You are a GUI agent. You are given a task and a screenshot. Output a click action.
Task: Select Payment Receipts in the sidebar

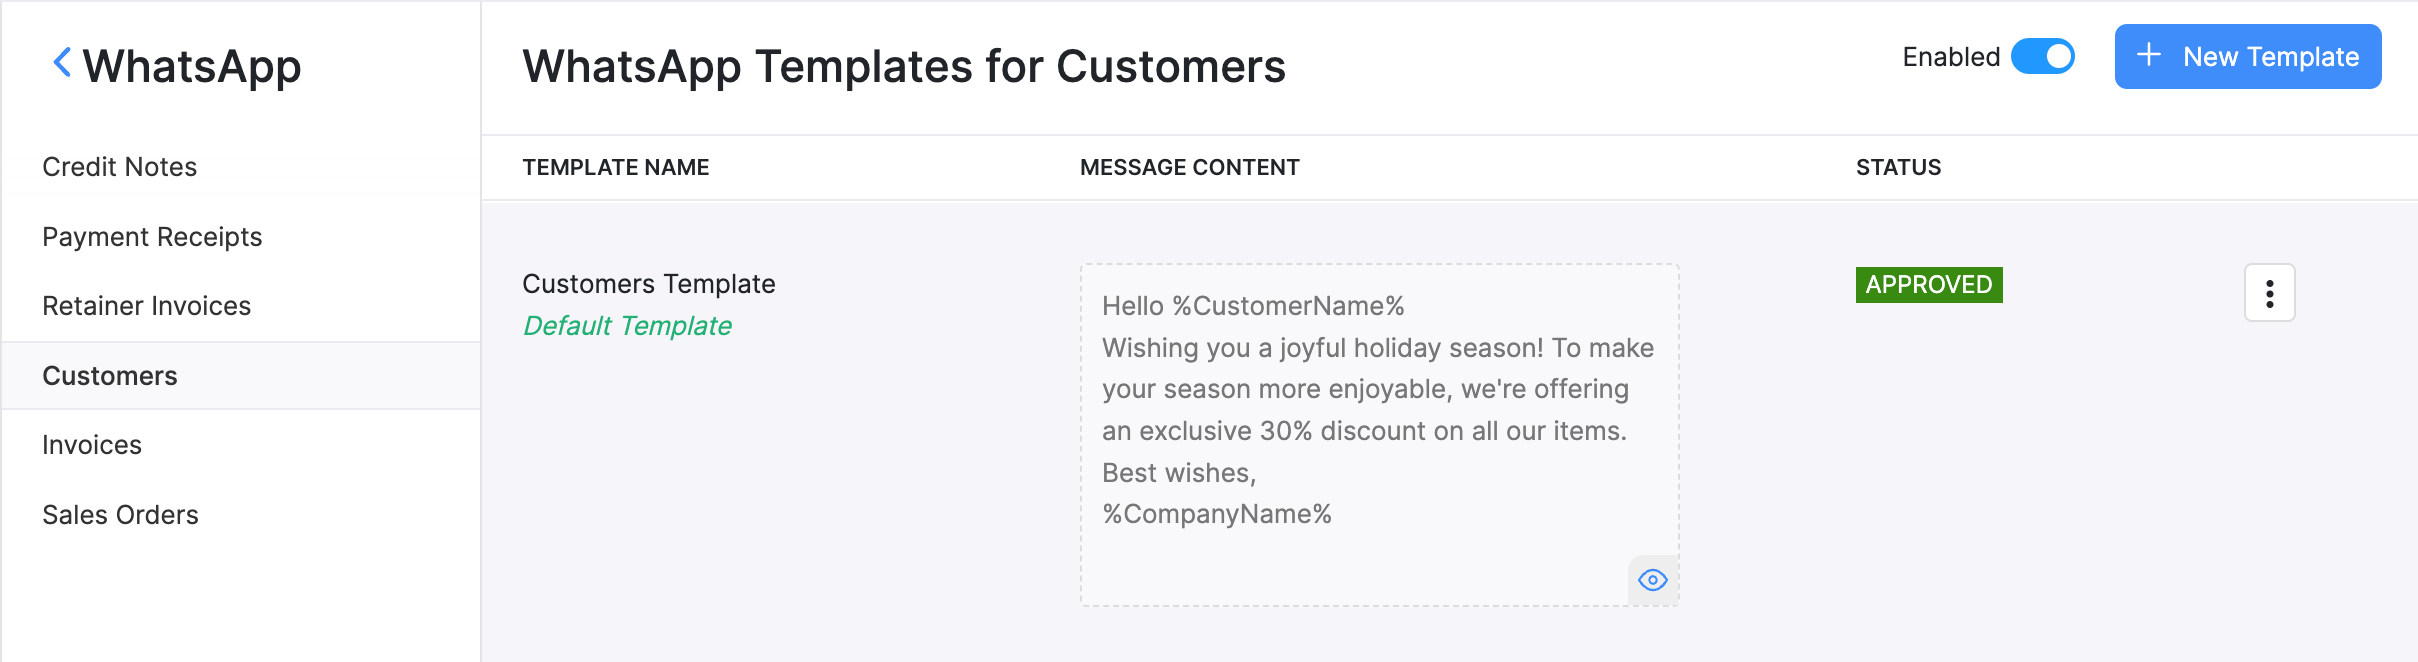[152, 237]
